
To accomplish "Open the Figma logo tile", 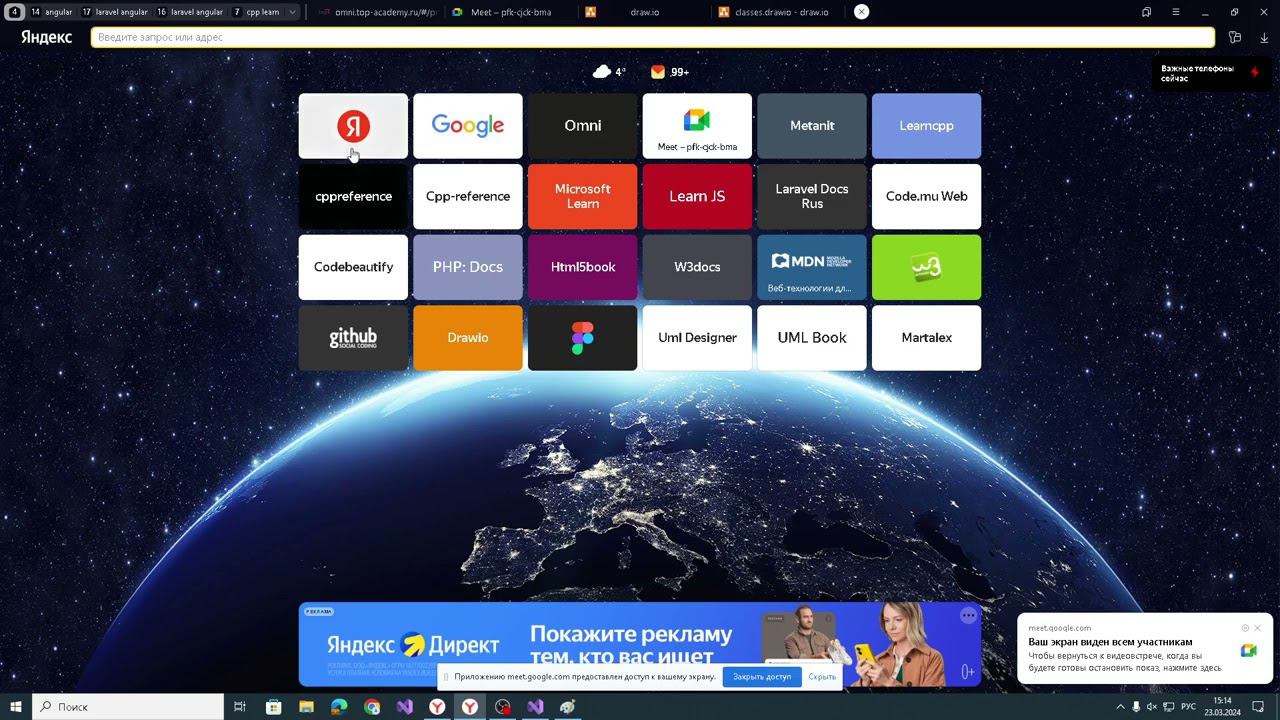I will (583, 338).
